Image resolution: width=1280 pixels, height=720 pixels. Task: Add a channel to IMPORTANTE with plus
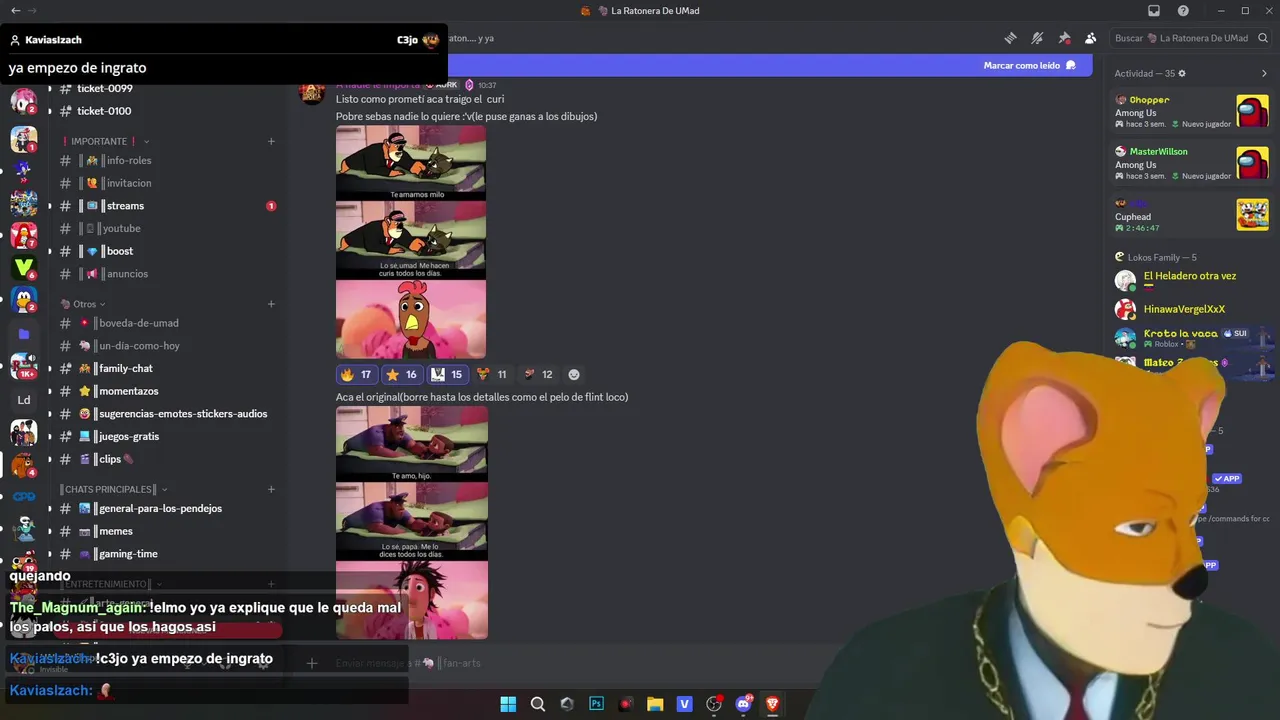(x=271, y=141)
